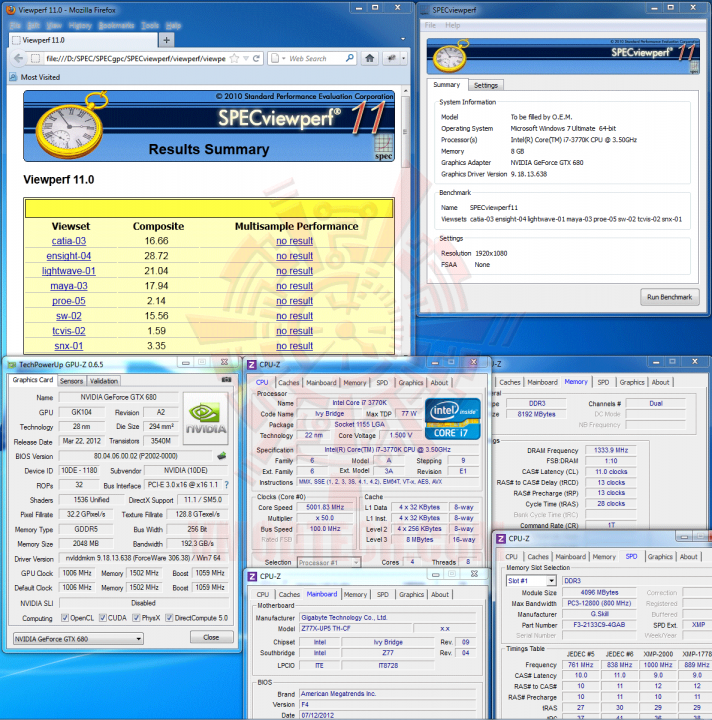Click no result link for catia-03

[x=294, y=241]
